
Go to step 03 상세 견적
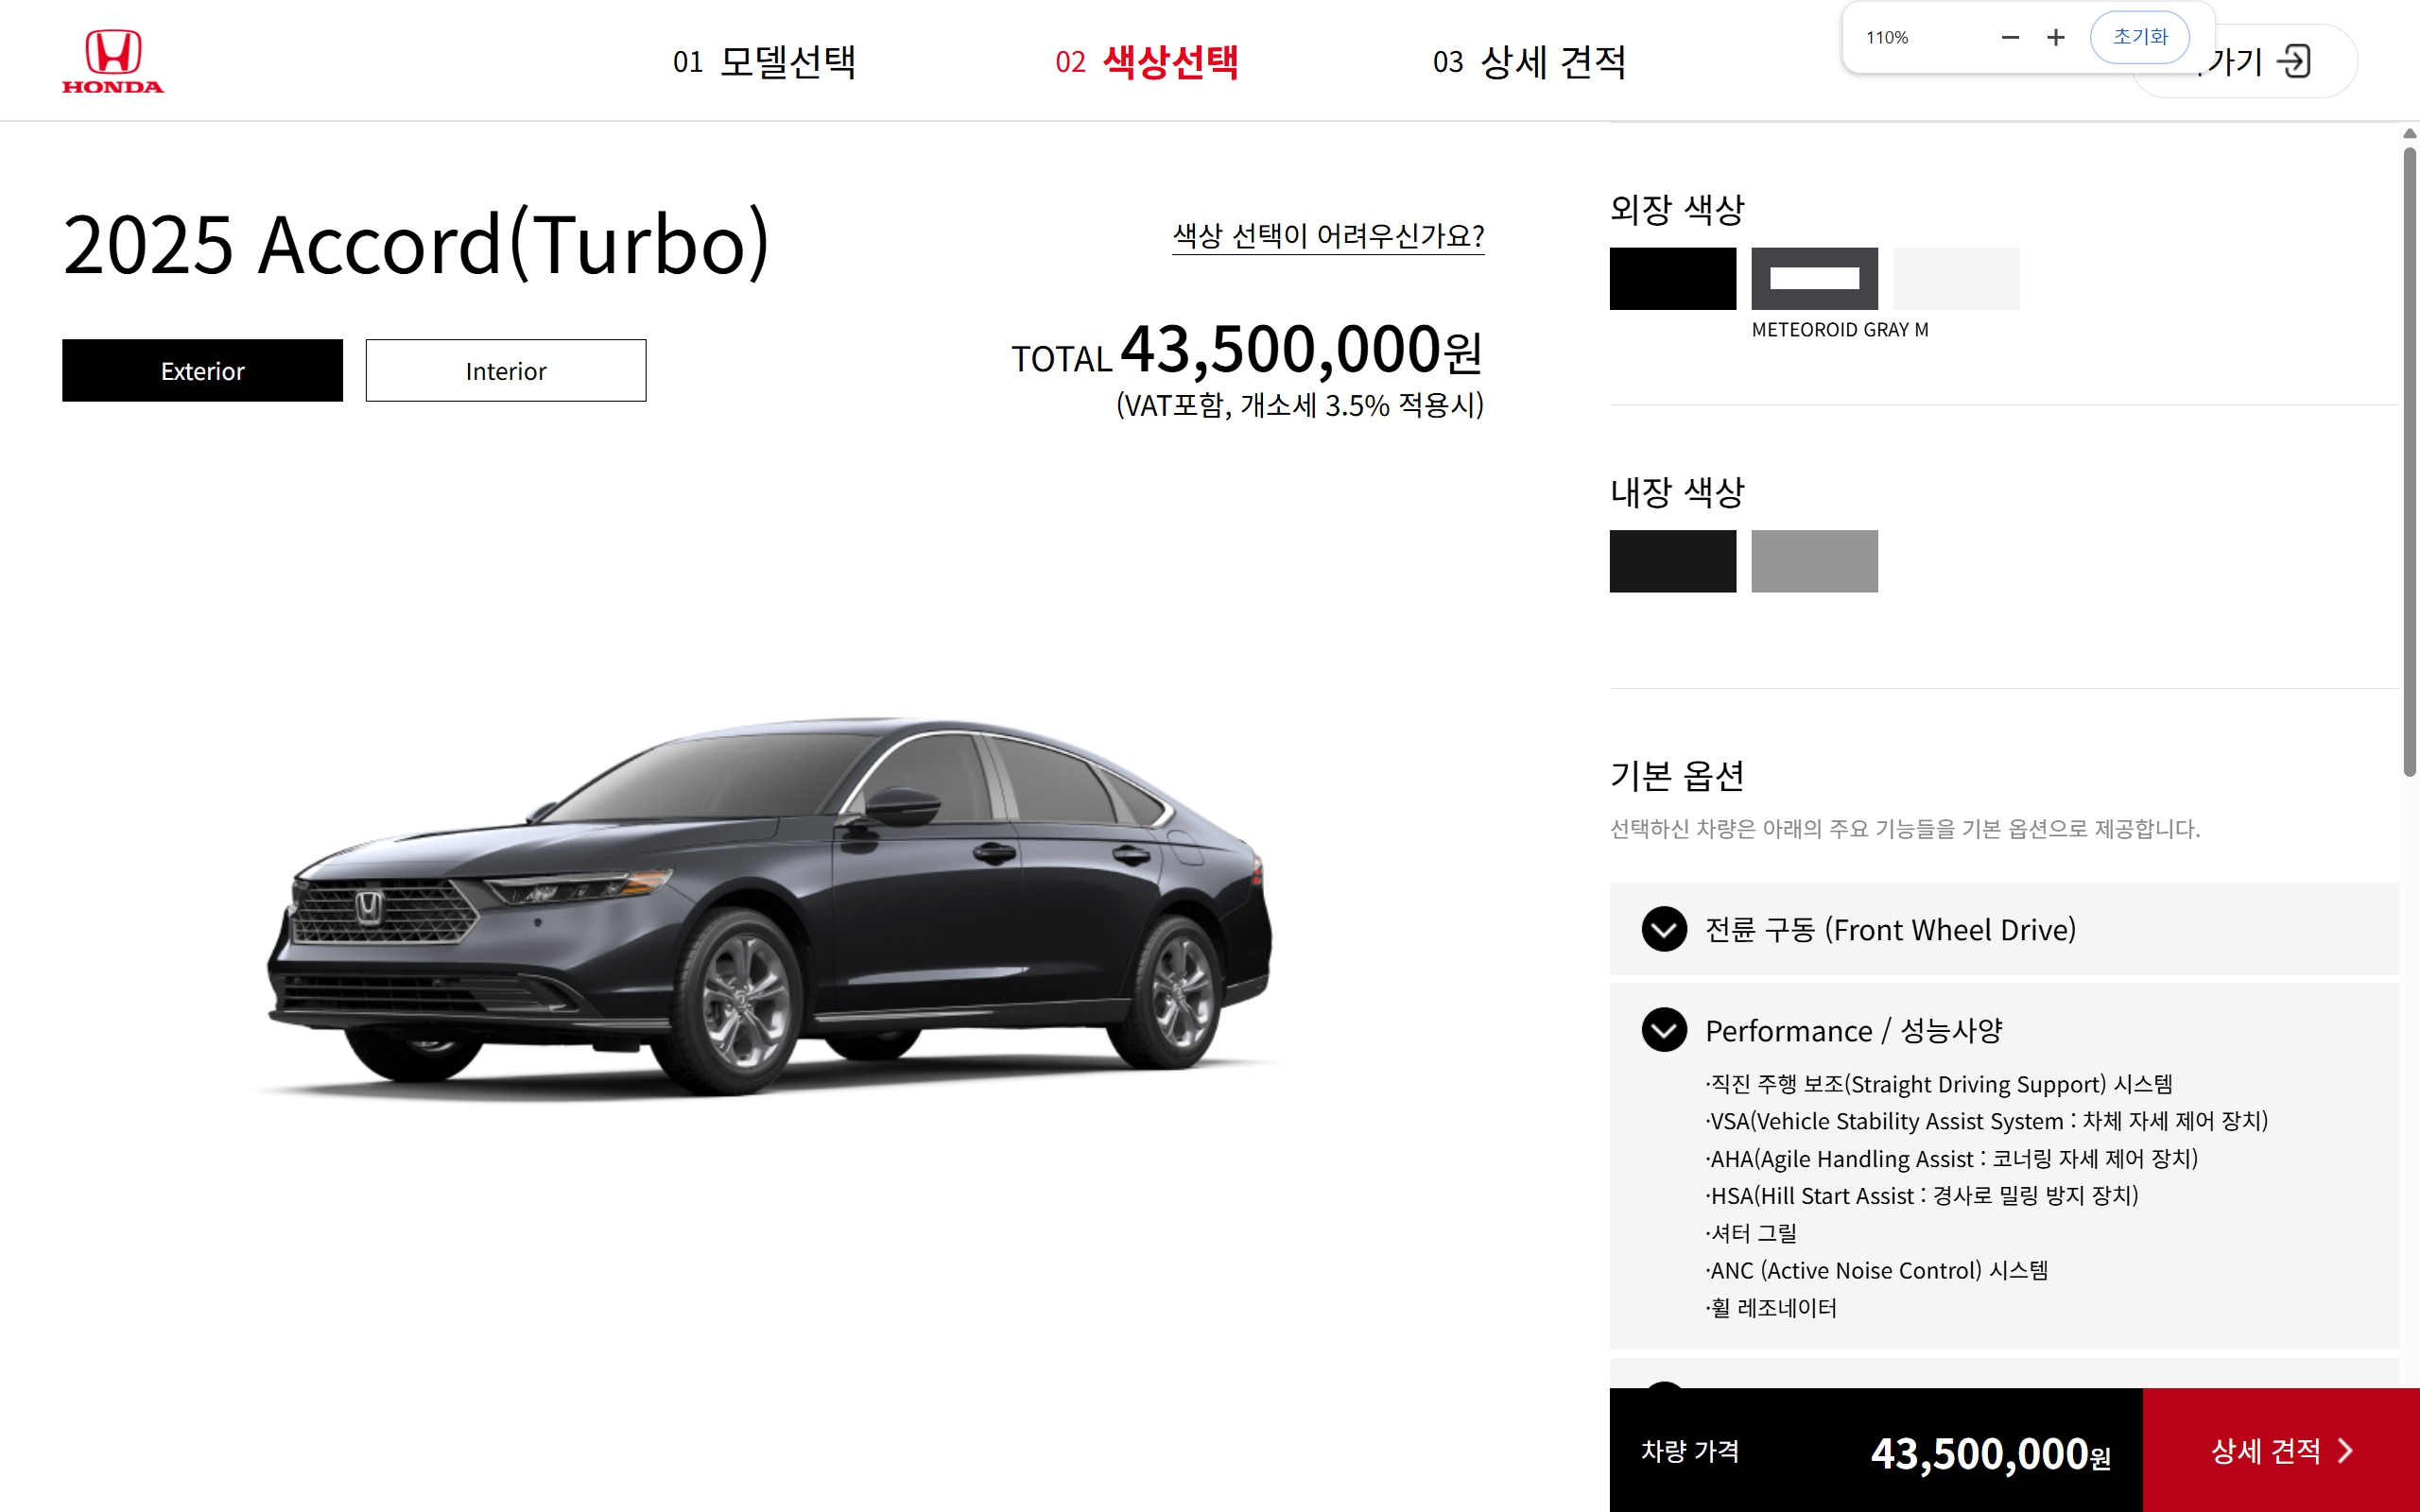(1529, 61)
